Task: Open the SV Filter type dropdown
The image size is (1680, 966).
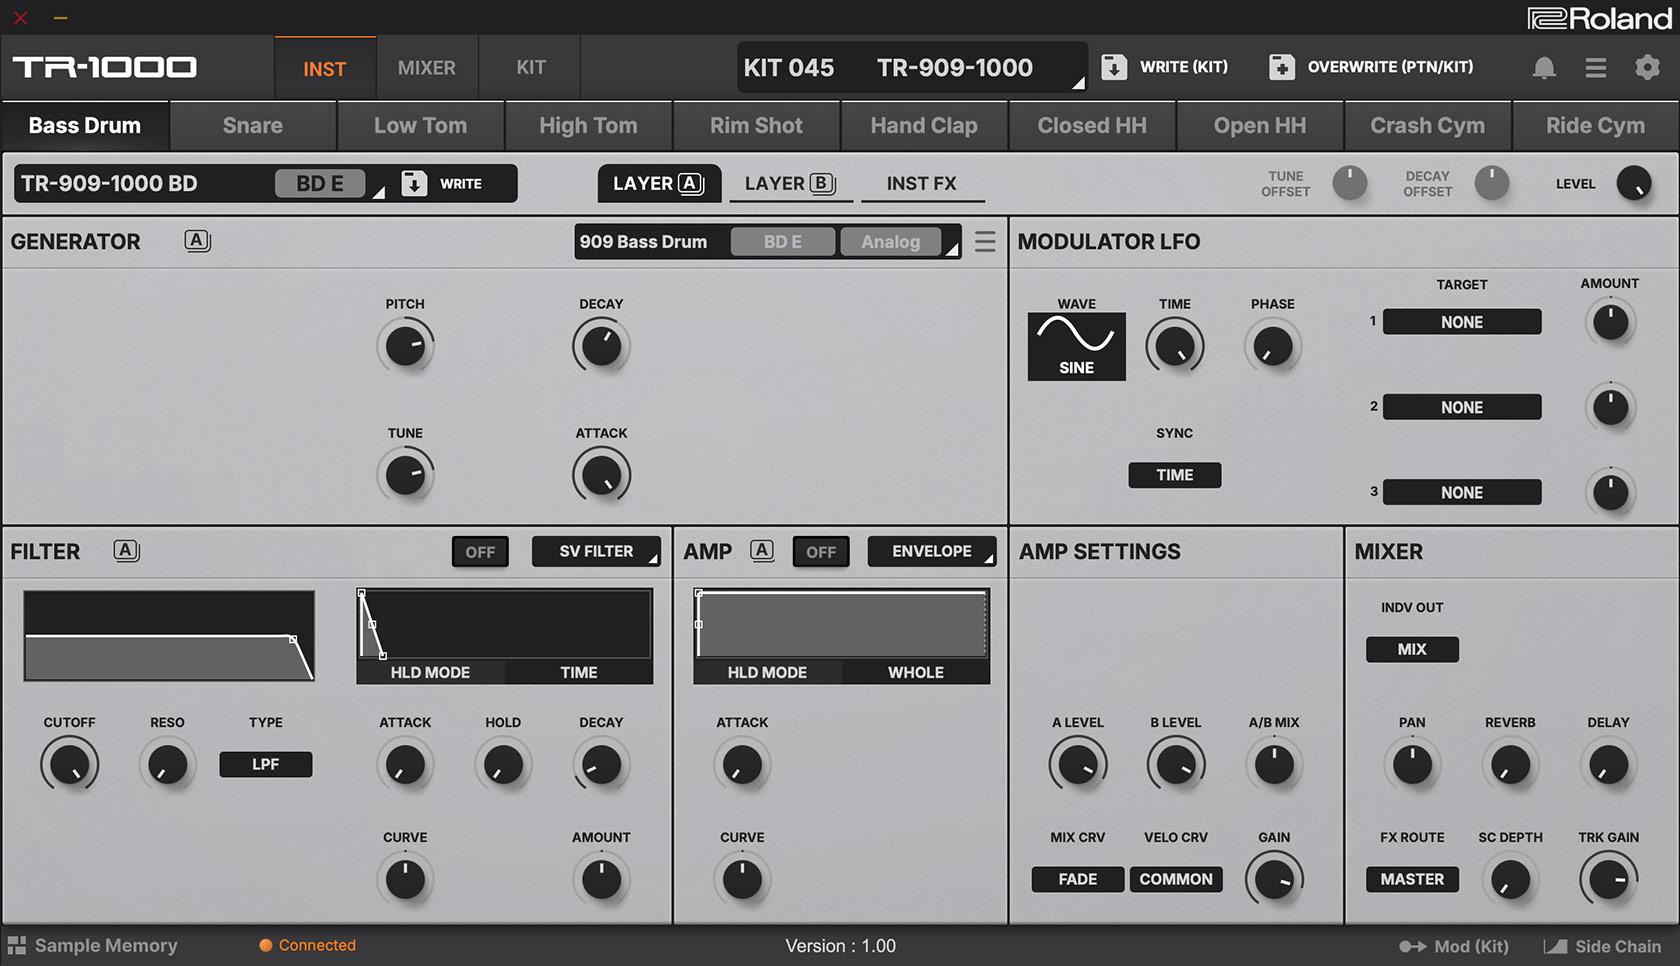Action: click(596, 552)
